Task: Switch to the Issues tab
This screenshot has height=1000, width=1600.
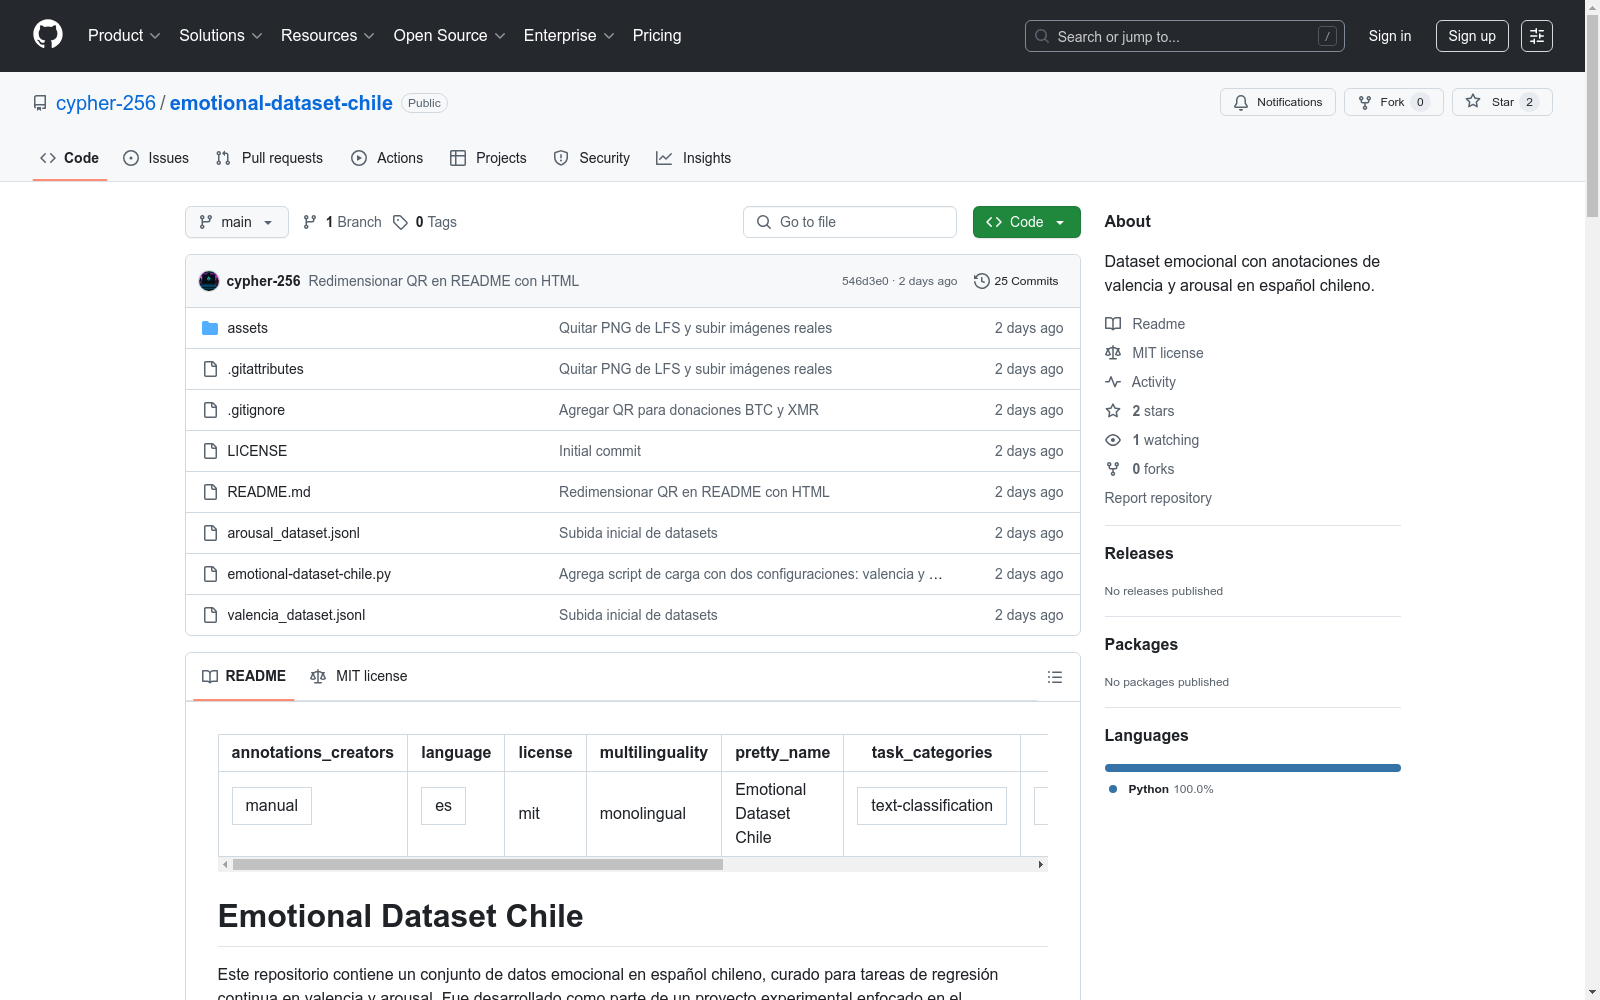Action: (x=156, y=158)
